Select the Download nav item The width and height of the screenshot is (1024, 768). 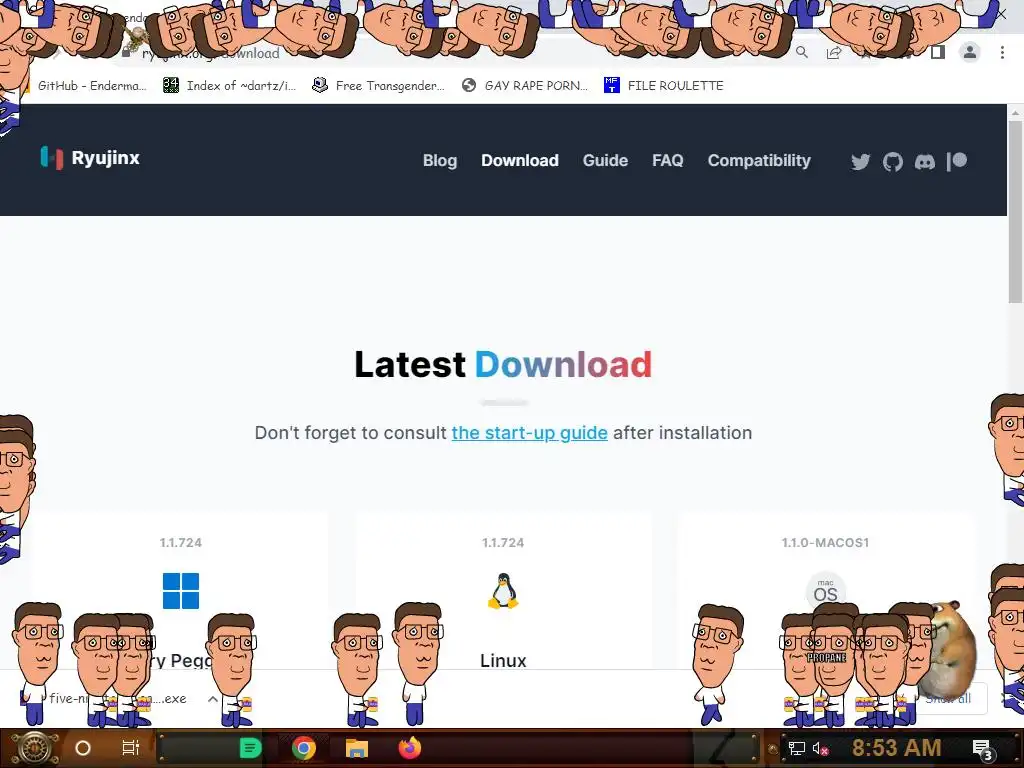point(520,161)
